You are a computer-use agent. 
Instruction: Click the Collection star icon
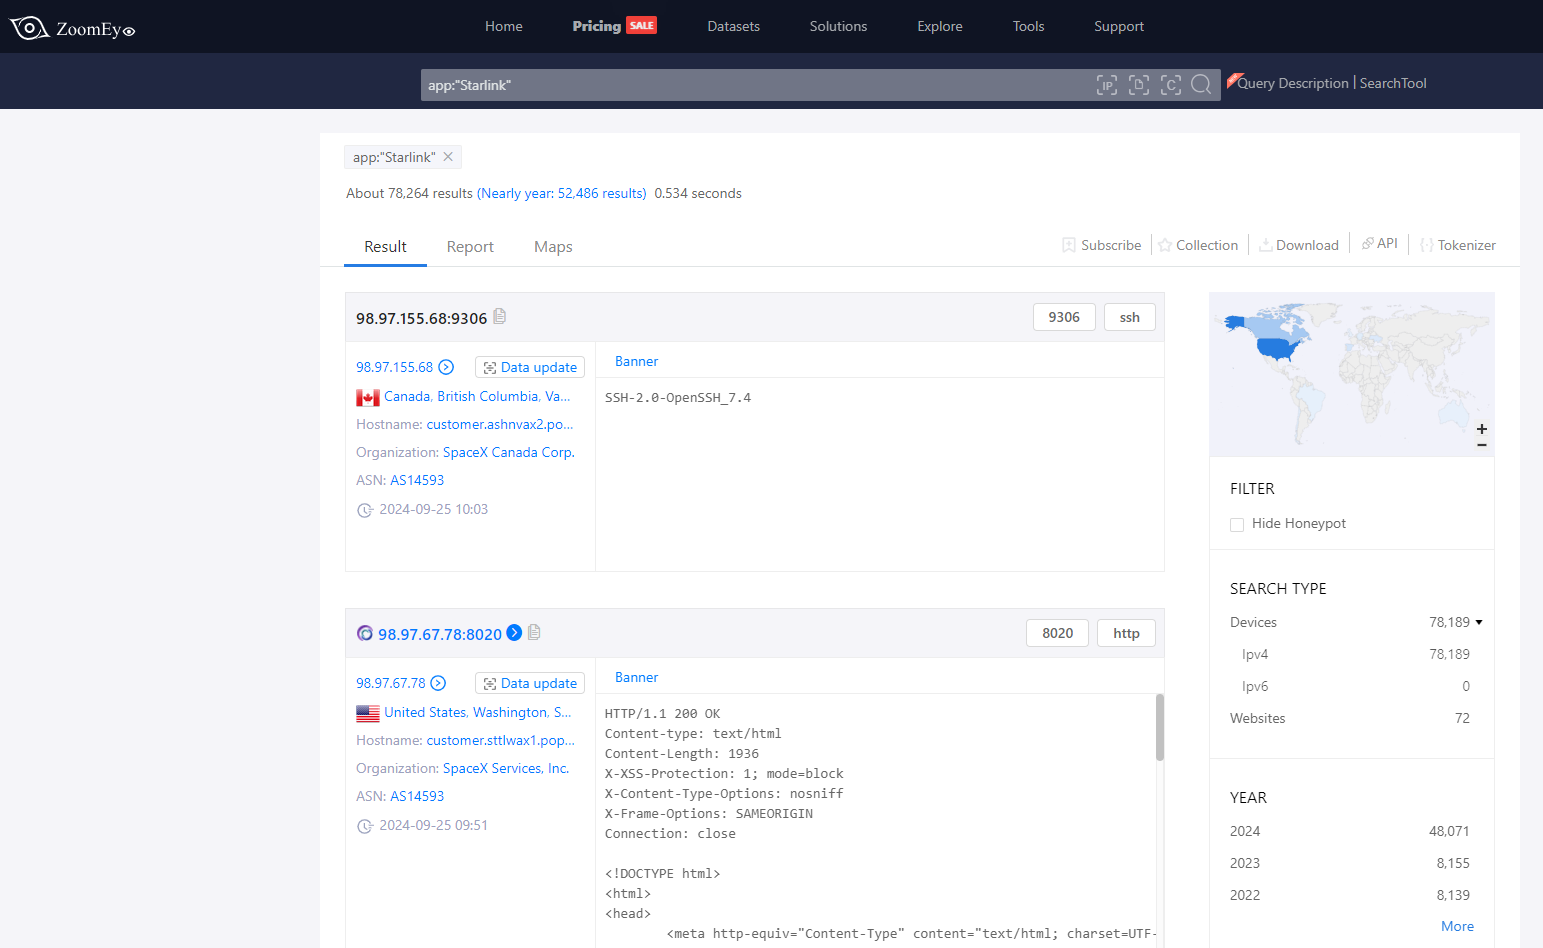pos(1165,245)
